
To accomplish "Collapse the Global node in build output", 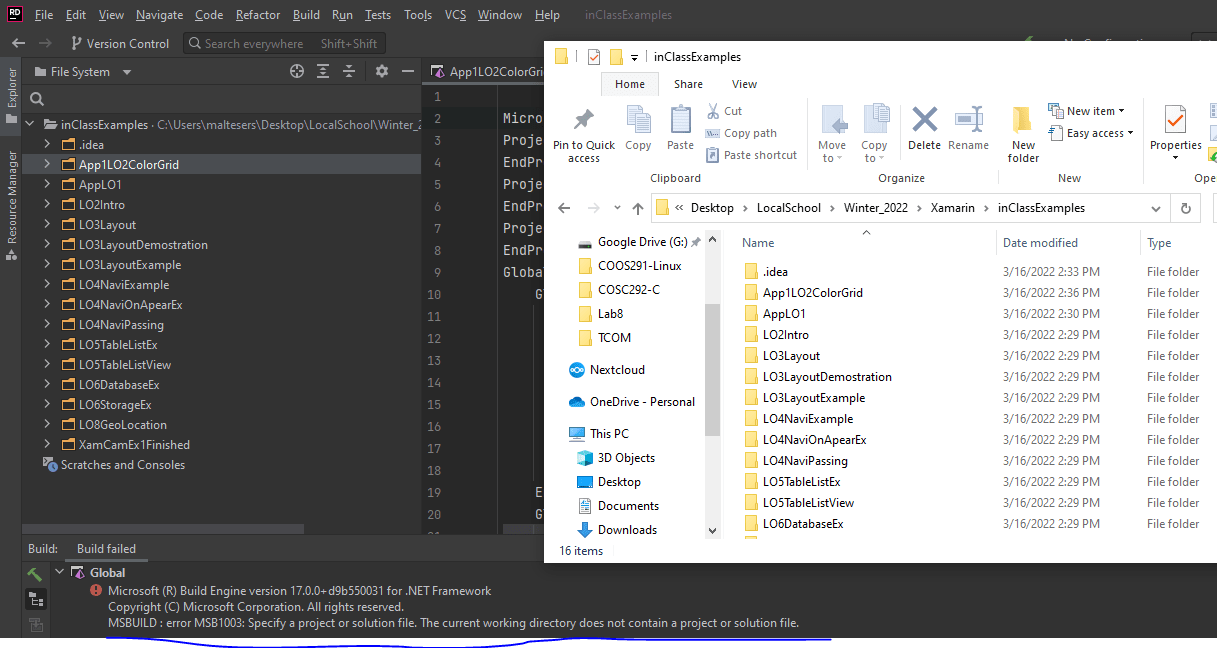I will coord(60,573).
